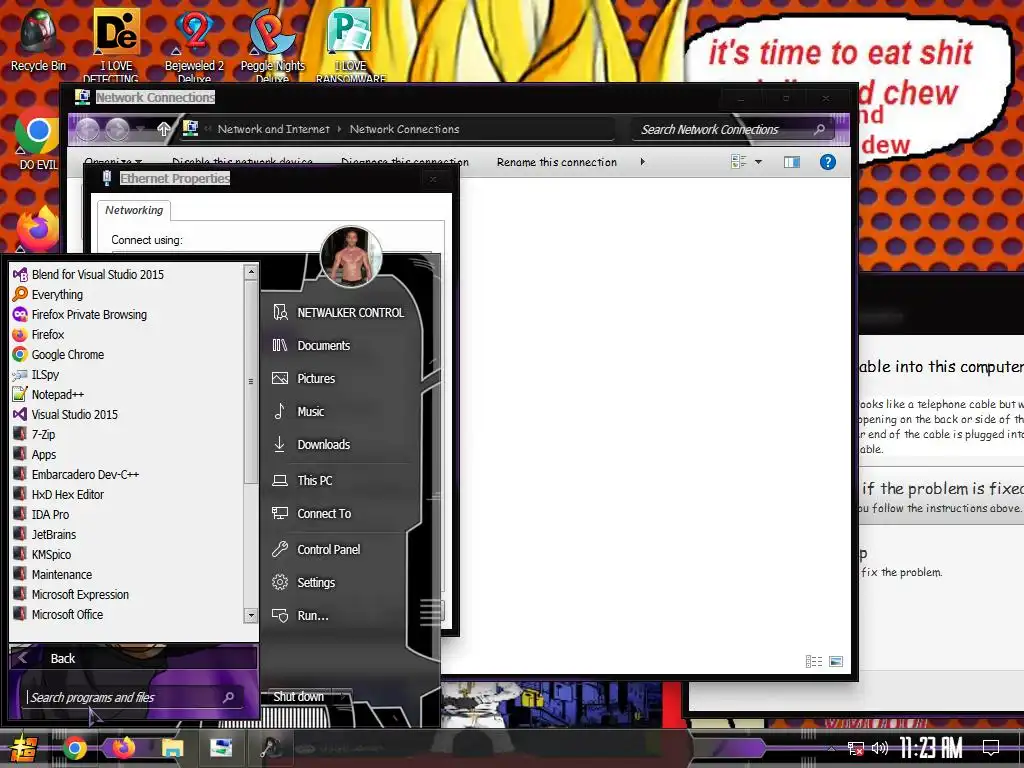Viewport: 1024px width, 768px height.
Task: Open Chrome from the taskbar
Action: (74, 748)
